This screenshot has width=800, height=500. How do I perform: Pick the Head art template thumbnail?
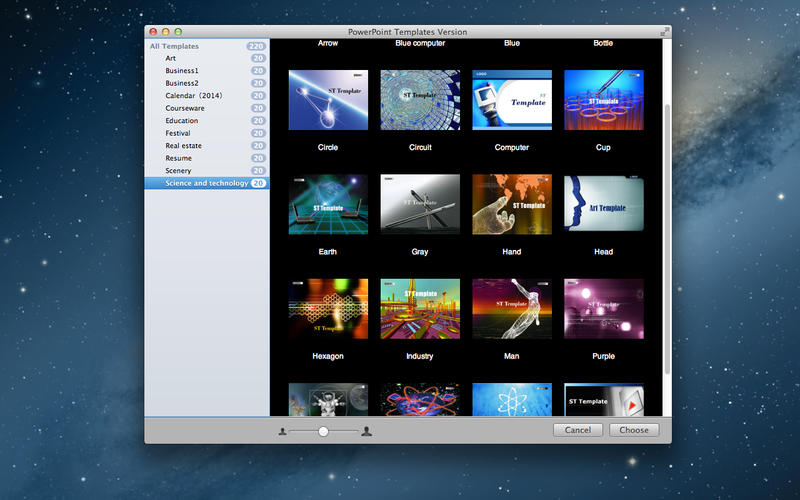(604, 204)
